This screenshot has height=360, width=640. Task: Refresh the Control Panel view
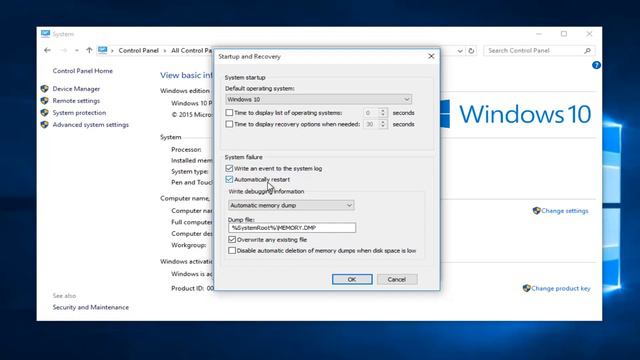(x=471, y=51)
